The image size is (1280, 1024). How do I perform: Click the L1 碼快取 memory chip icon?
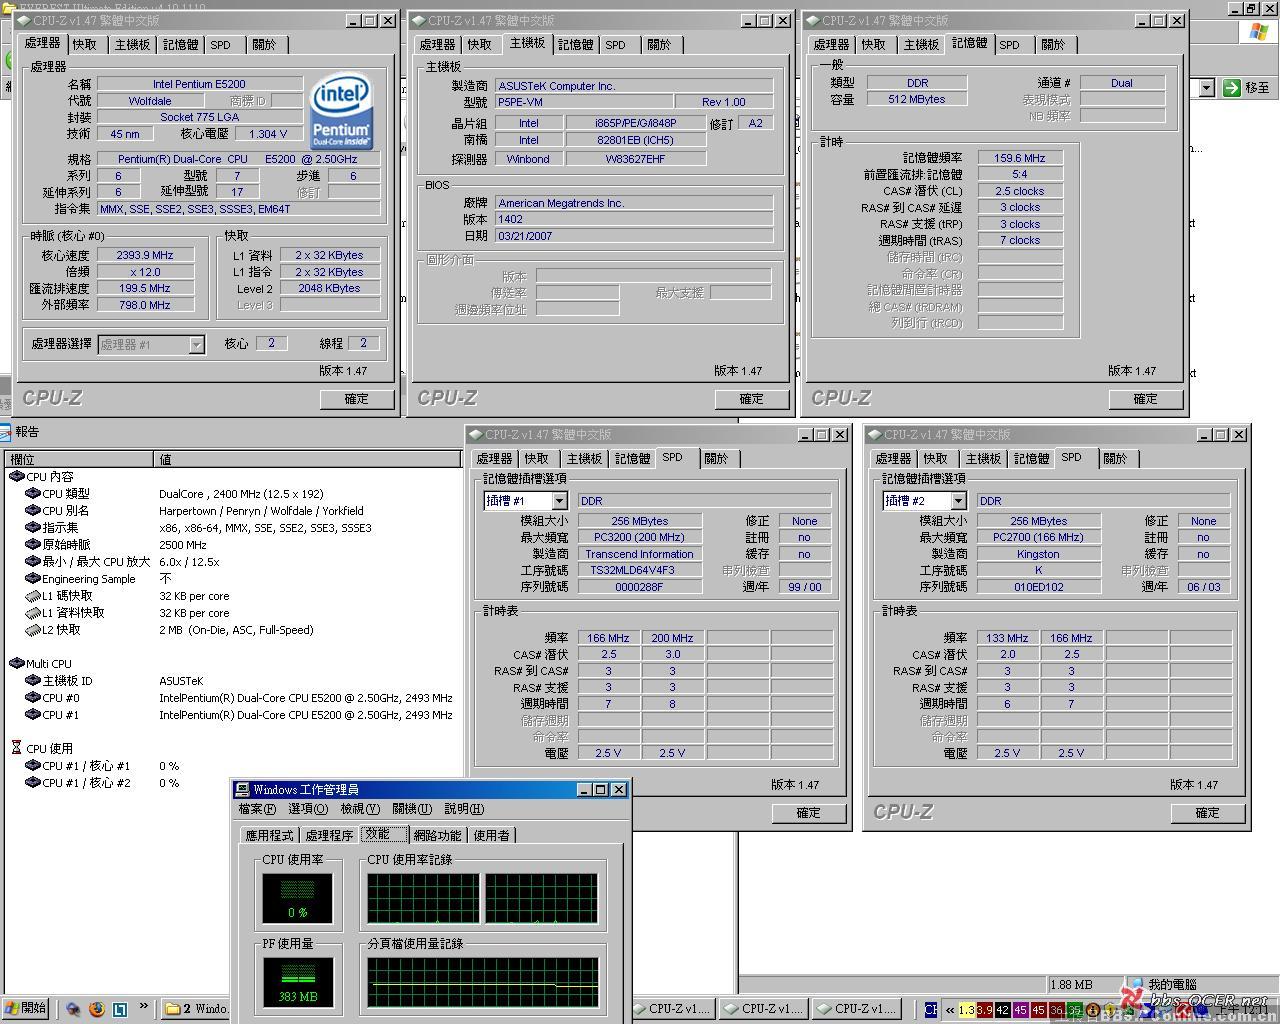click(x=34, y=596)
